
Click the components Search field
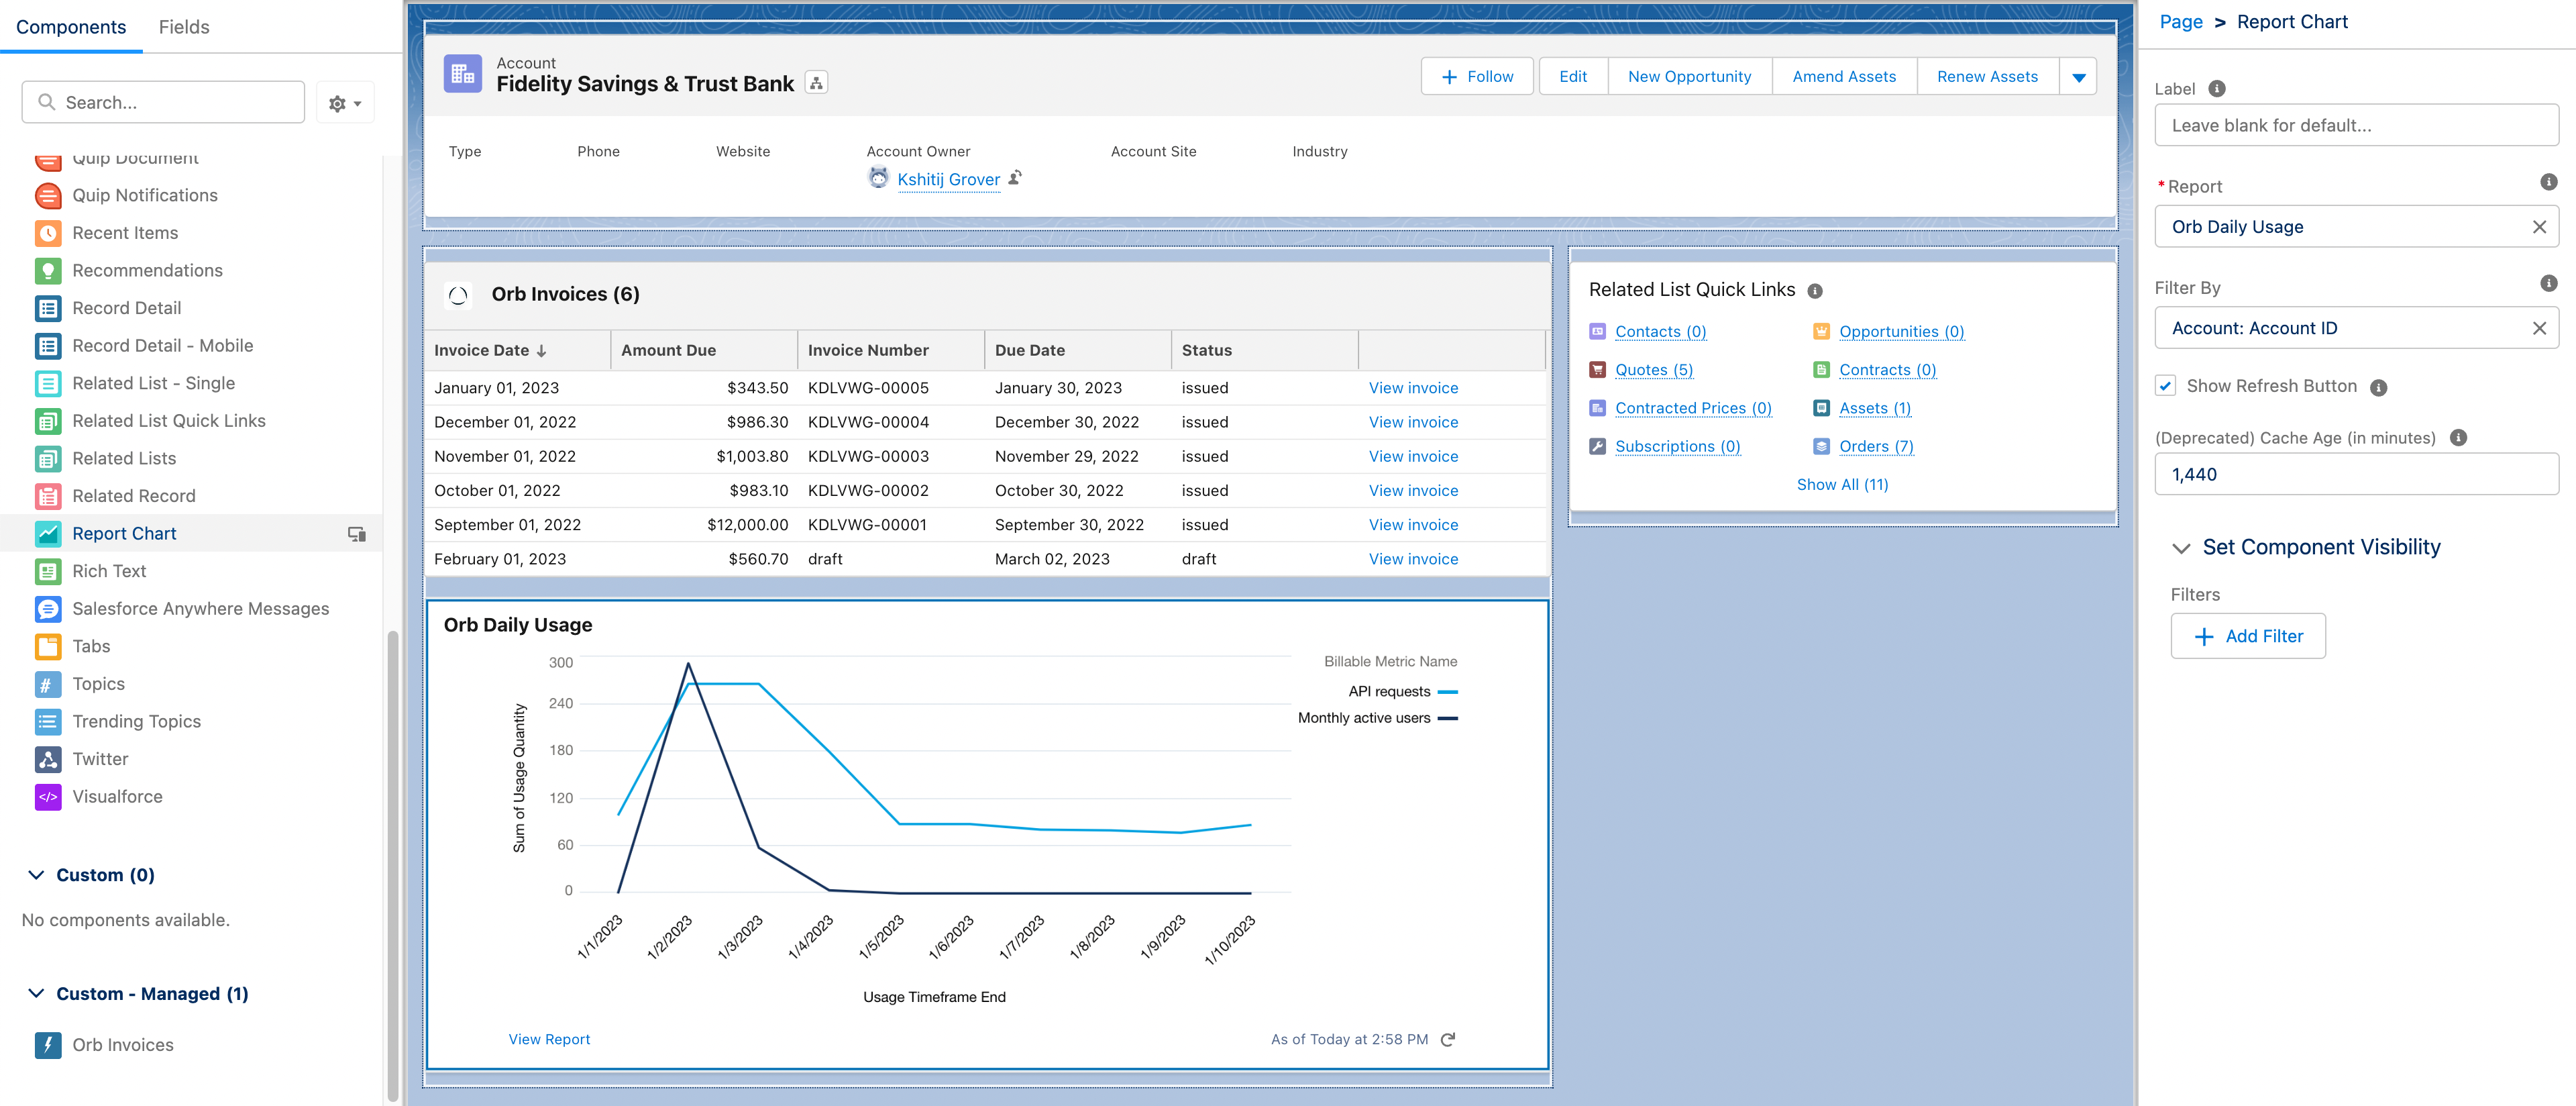pyautogui.click(x=163, y=102)
